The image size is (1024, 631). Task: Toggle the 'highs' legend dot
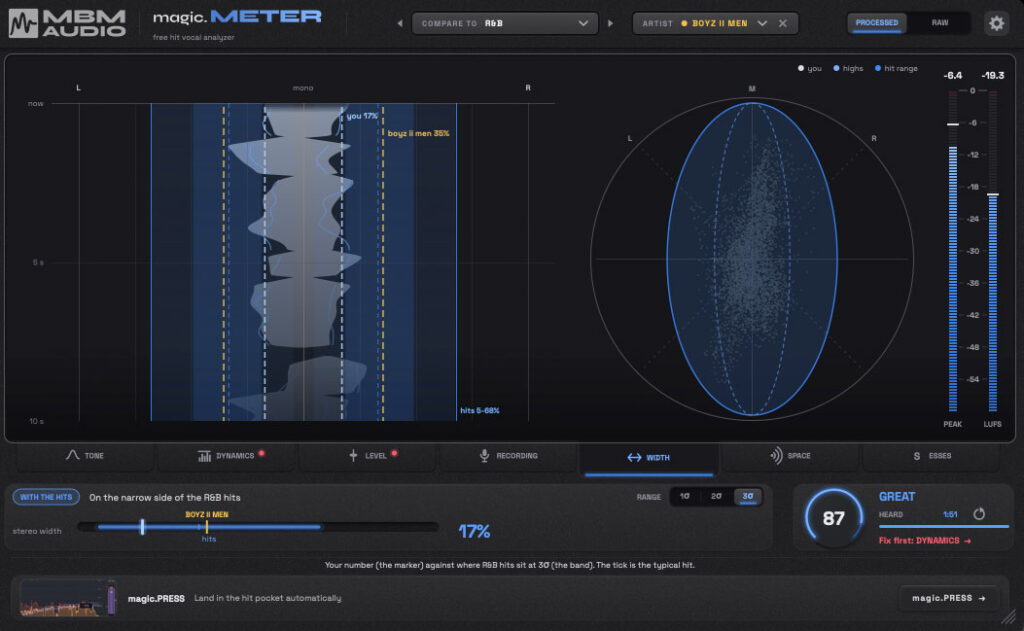point(836,68)
